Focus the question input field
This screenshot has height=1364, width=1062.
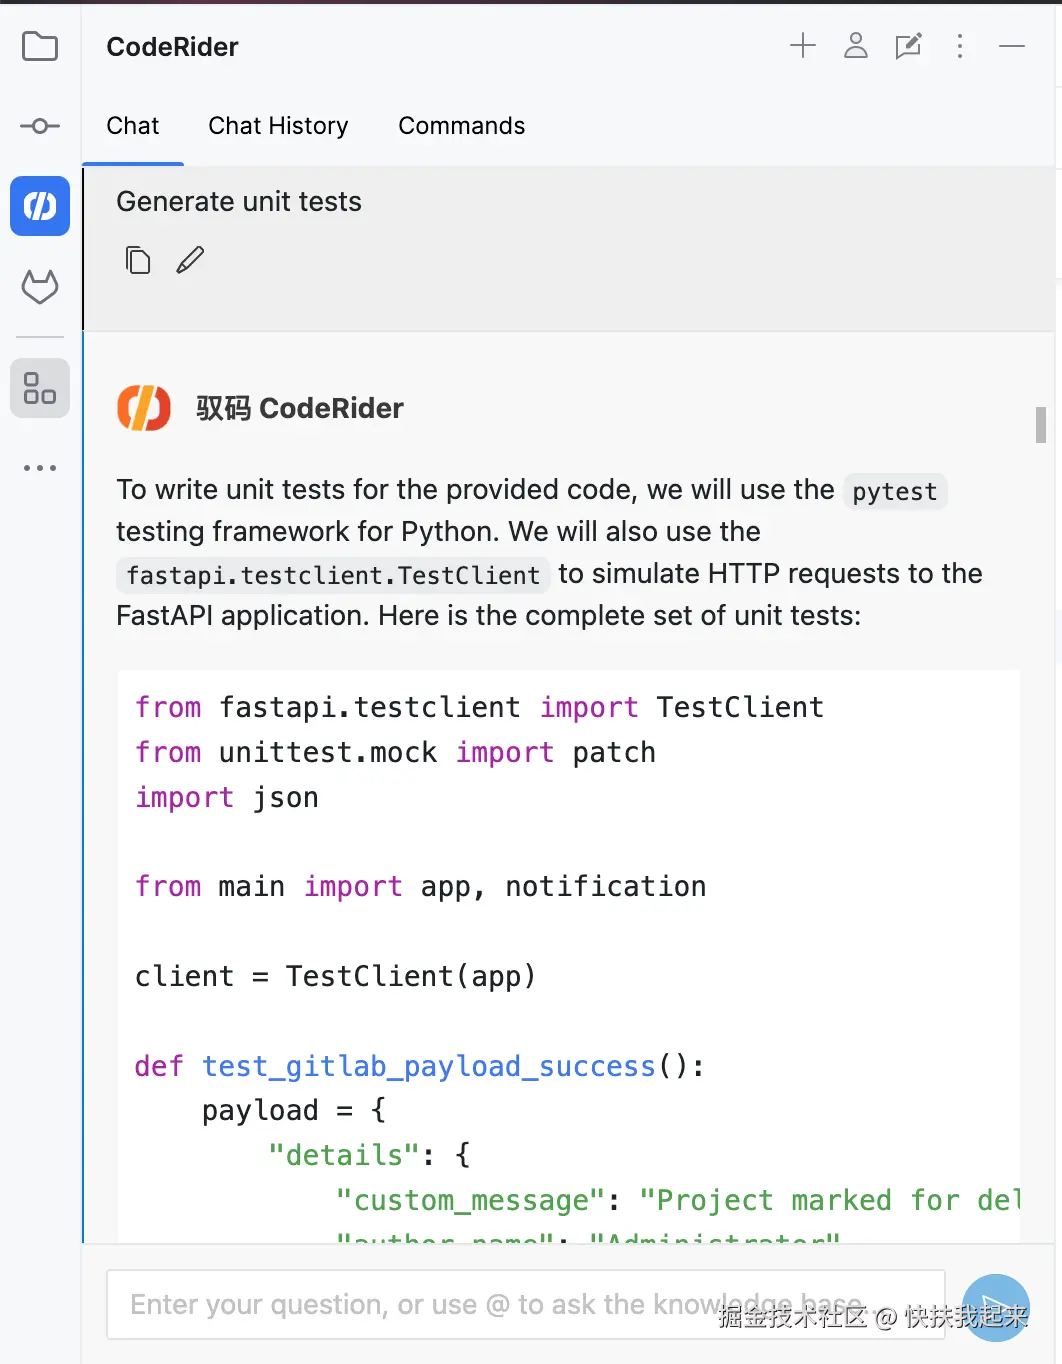click(526, 1305)
